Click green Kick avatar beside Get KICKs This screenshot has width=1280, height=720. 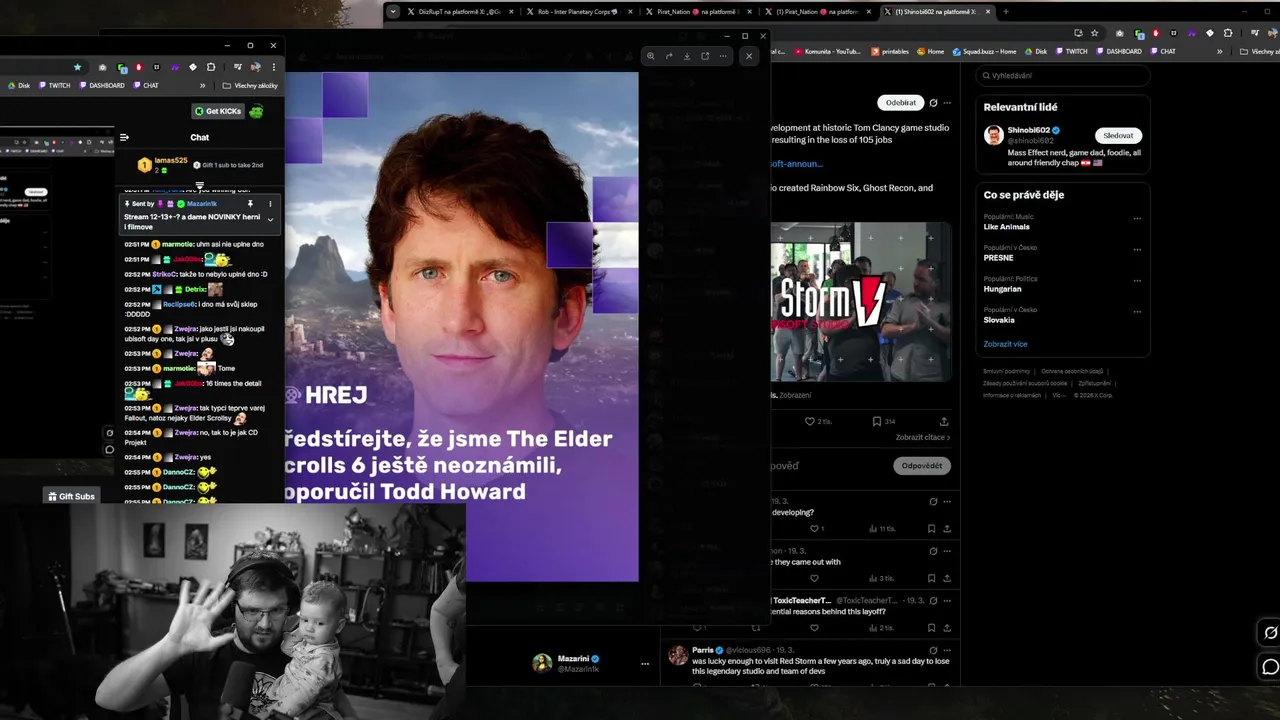257,111
